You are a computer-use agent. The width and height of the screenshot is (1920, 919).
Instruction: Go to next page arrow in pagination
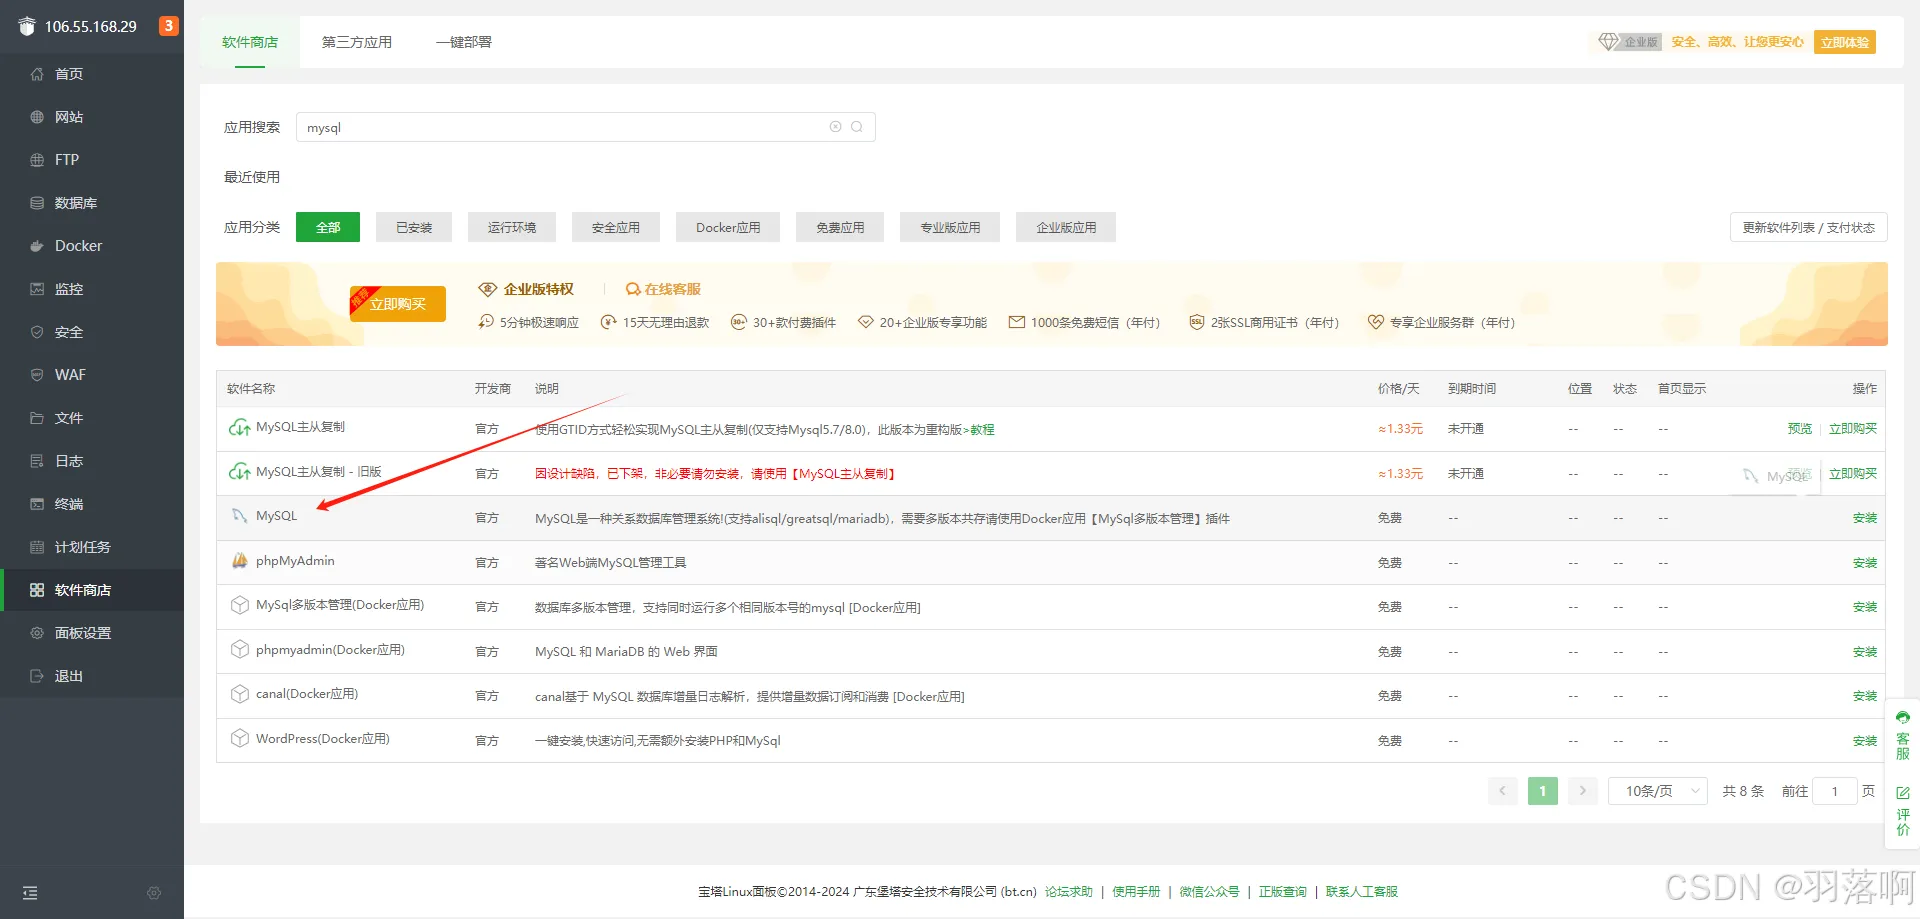(1582, 791)
